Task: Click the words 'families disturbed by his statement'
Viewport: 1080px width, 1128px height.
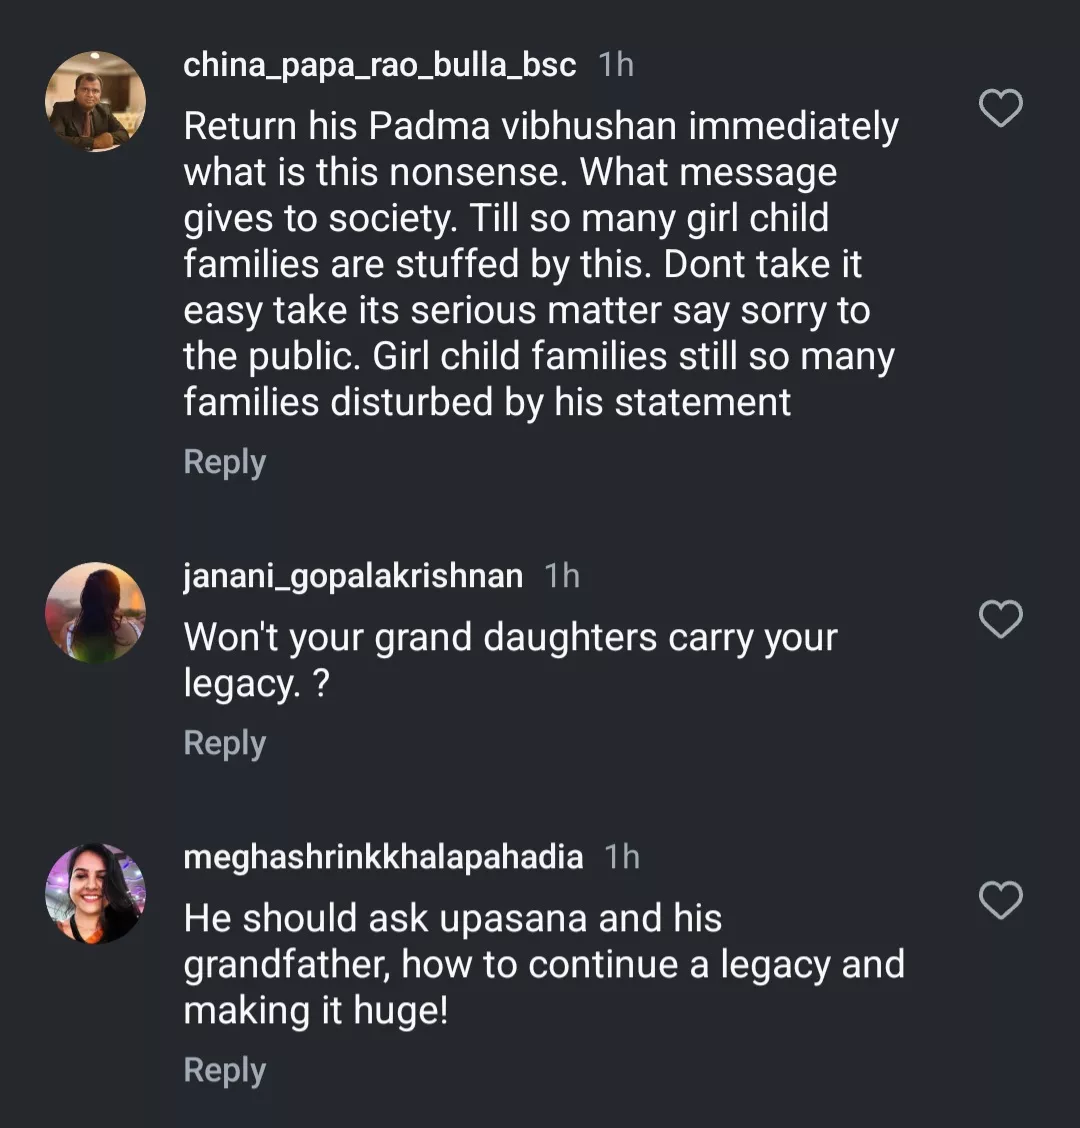Action: [x=487, y=403]
